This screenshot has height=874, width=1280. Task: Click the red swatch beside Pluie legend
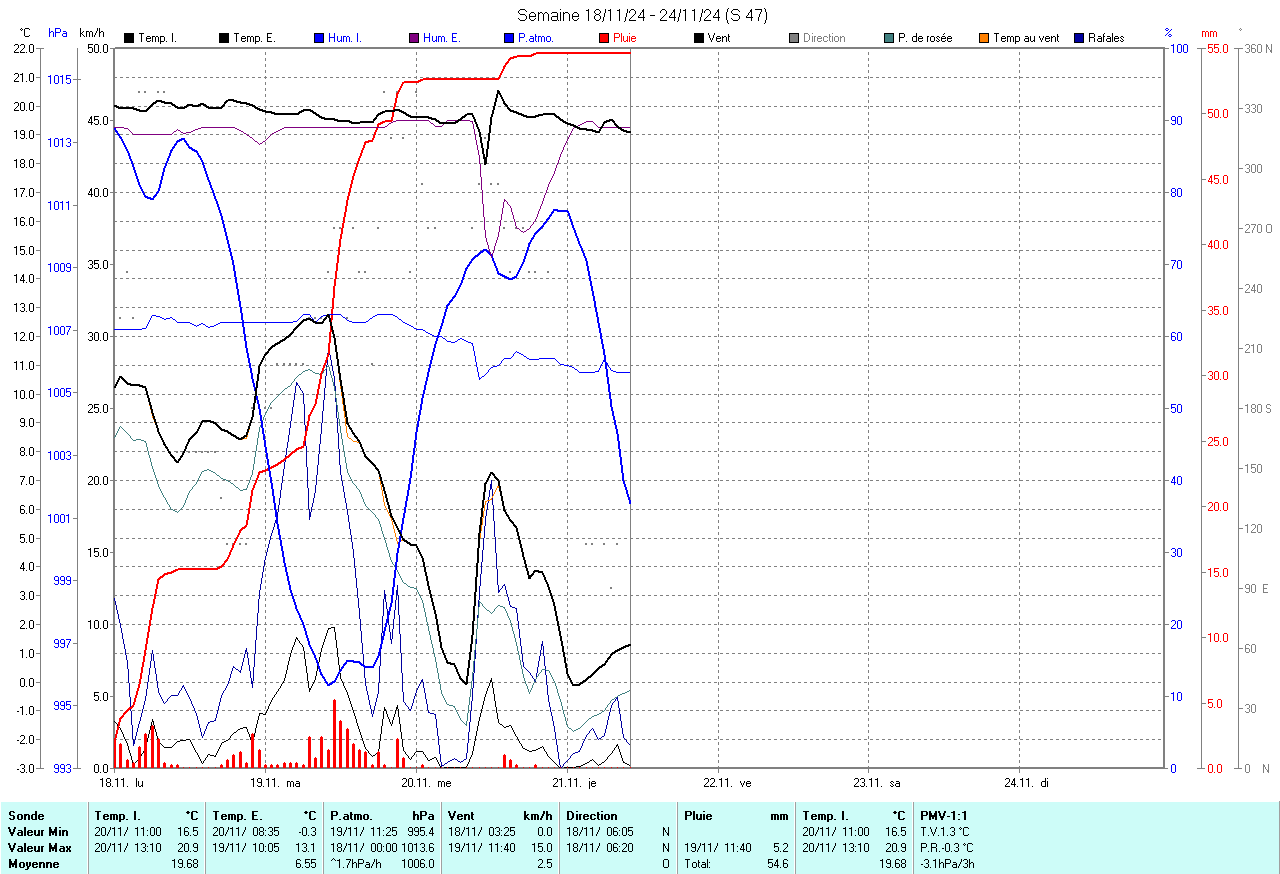pyautogui.click(x=603, y=38)
